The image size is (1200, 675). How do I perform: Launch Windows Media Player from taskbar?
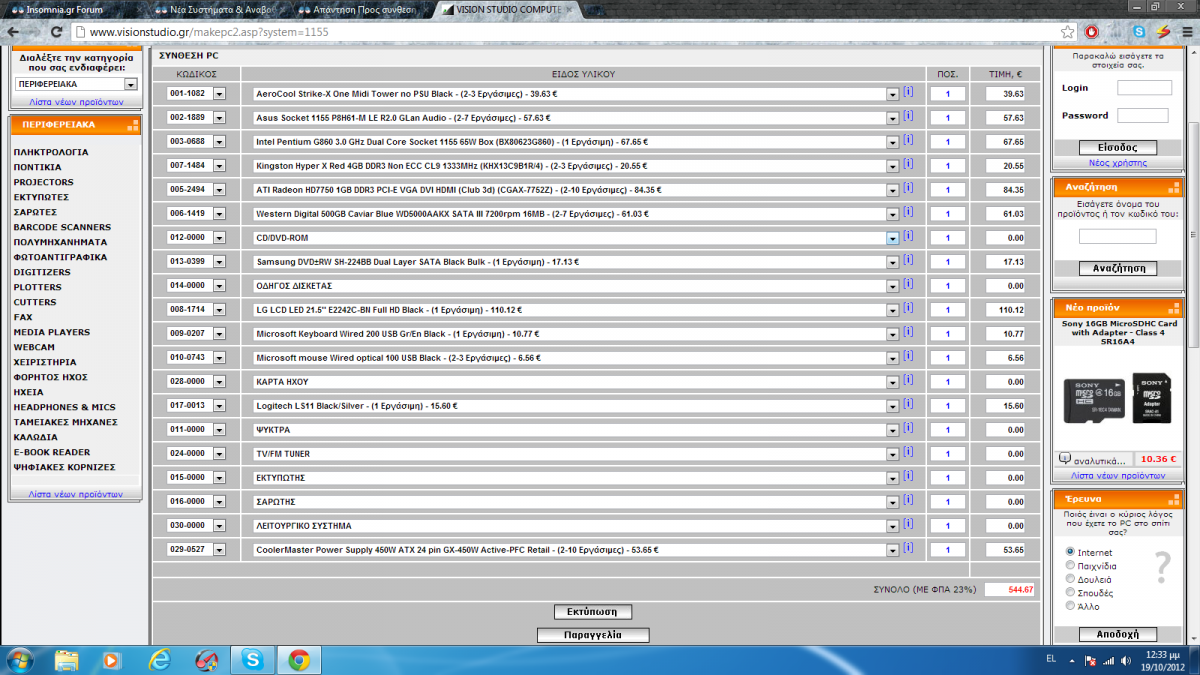click(112, 659)
